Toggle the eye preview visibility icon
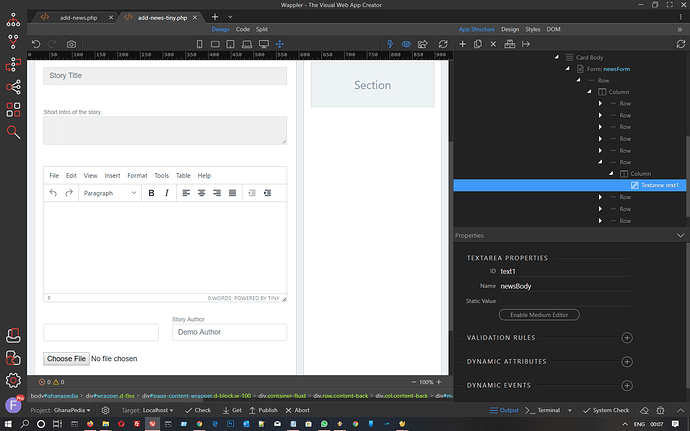The width and height of the screenshot is (690, 431). click(x=406, y=45)
